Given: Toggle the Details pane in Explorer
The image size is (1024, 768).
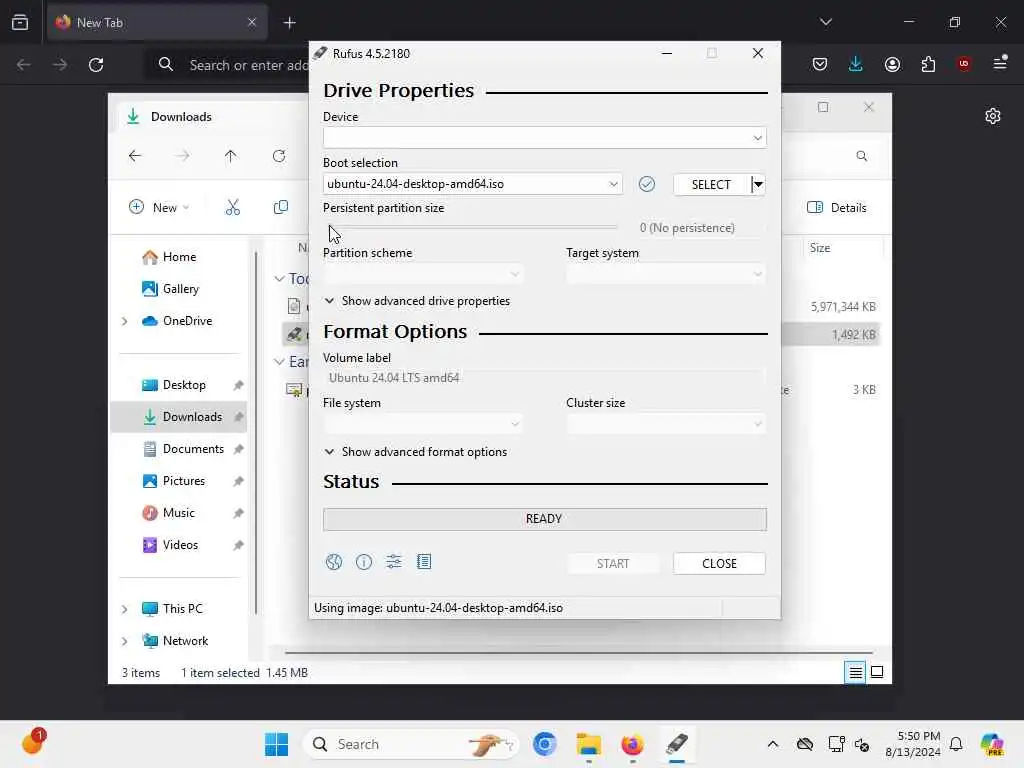Looking at the screenshot, I should point(837,208).
